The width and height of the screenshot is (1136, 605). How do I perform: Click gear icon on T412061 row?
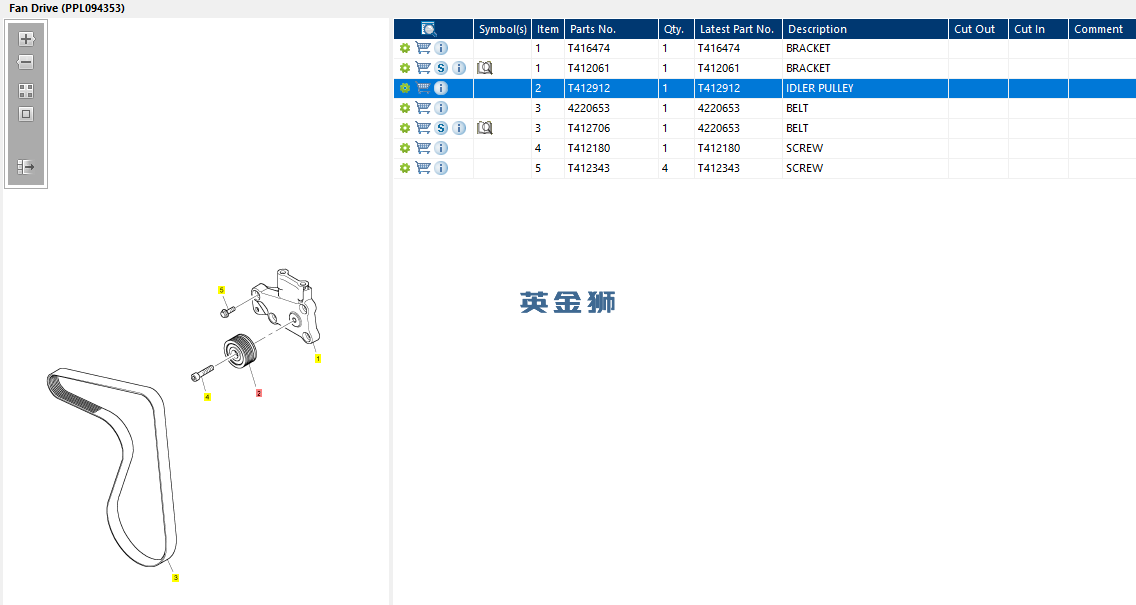(x=405, y=68)
